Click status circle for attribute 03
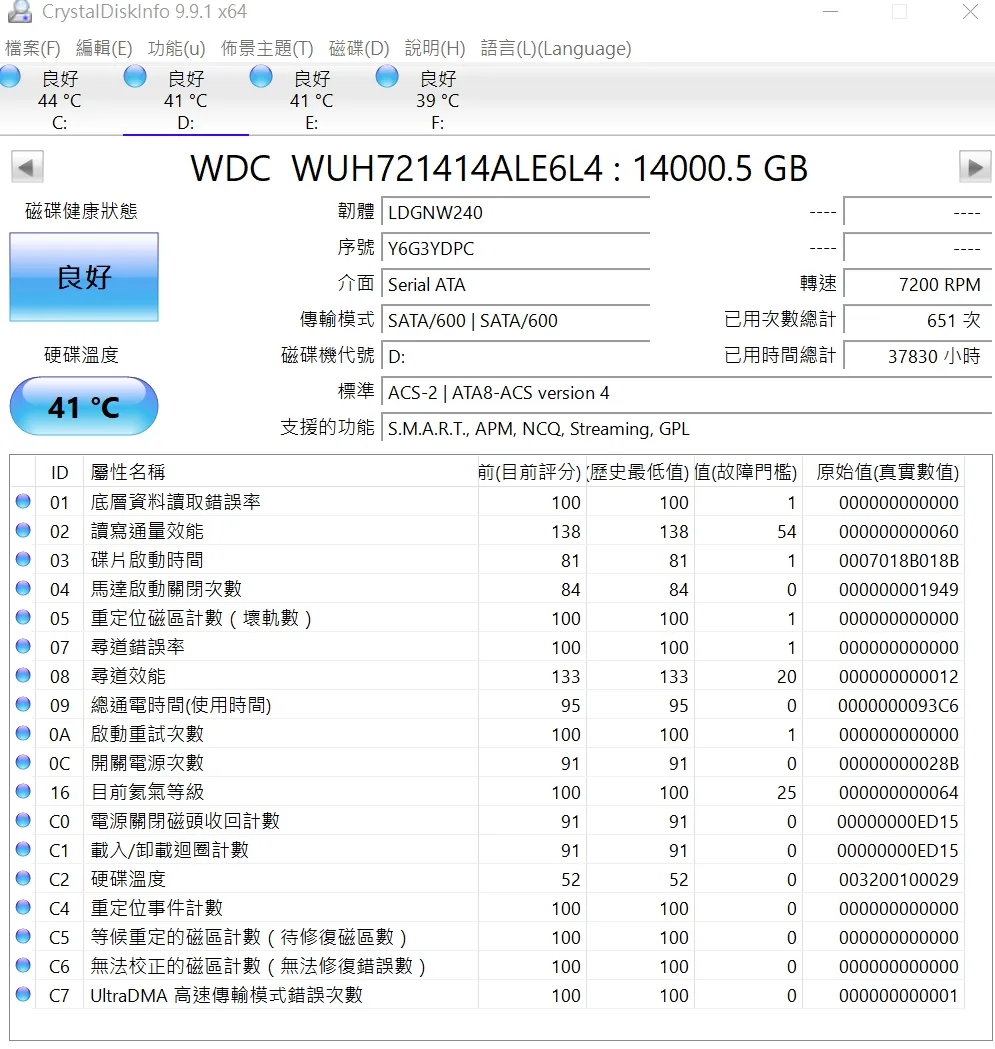Screen dimensions: 995x1049 pos(23,559)
